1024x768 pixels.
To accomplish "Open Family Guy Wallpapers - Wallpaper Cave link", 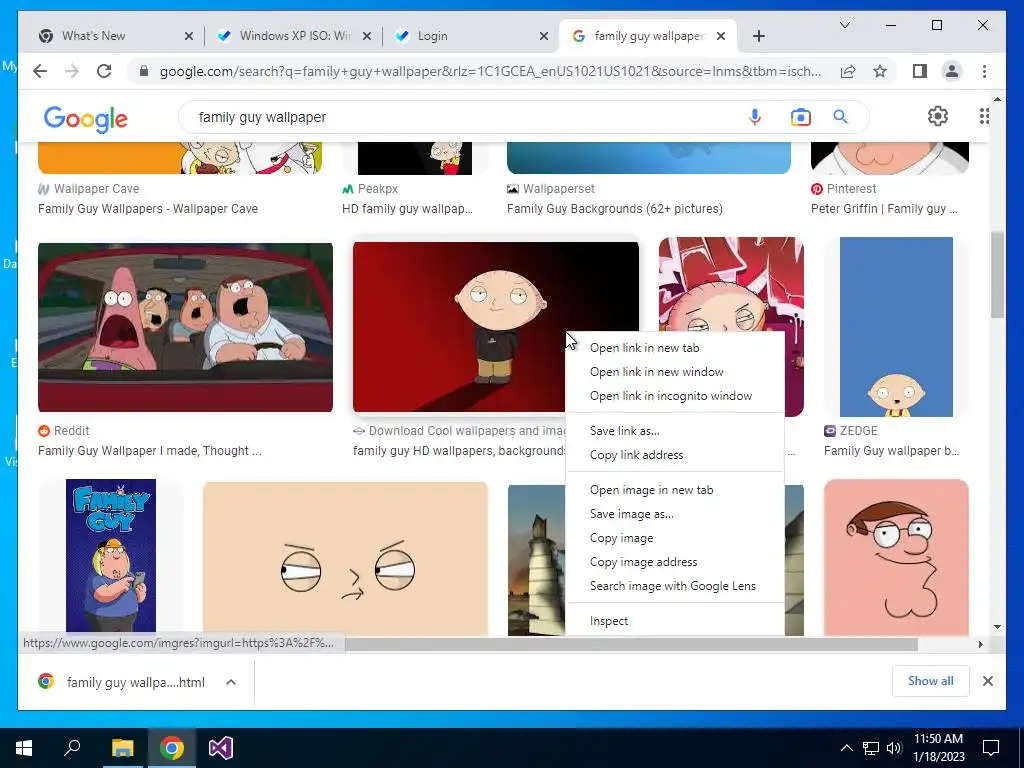I will point(148,209).
